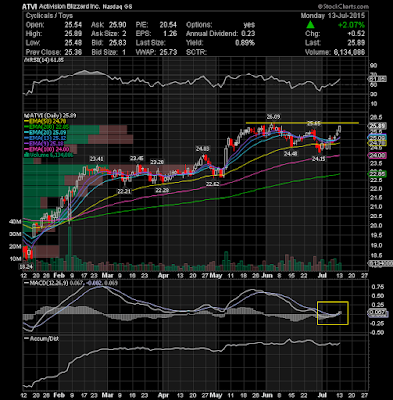Click the 22.21 low annotation
The image size is (393, 400).
click(x=124, y=191)
